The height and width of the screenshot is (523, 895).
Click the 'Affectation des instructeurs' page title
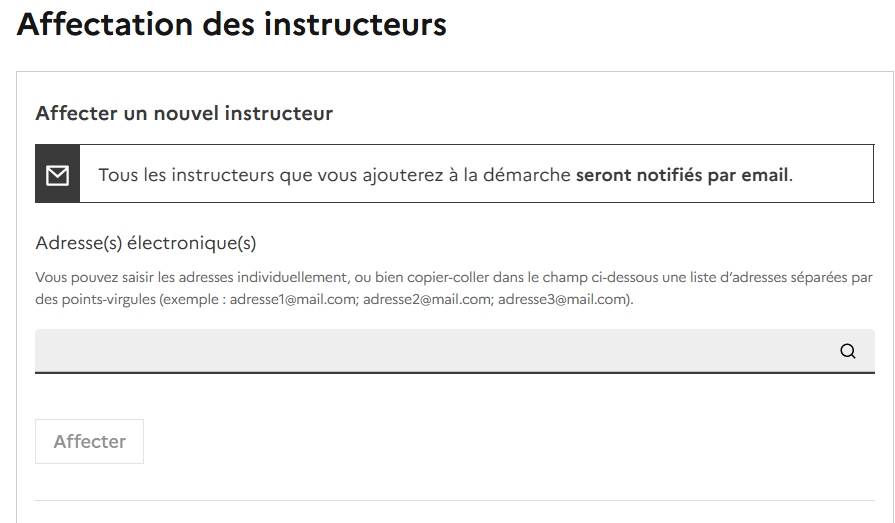pos(232,25)
